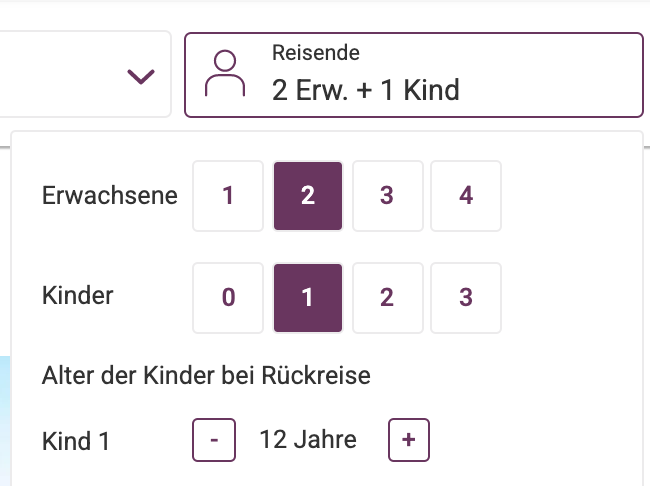Click the Erwachsene row label
Screen dimensions: 650x486
[110, 195]
